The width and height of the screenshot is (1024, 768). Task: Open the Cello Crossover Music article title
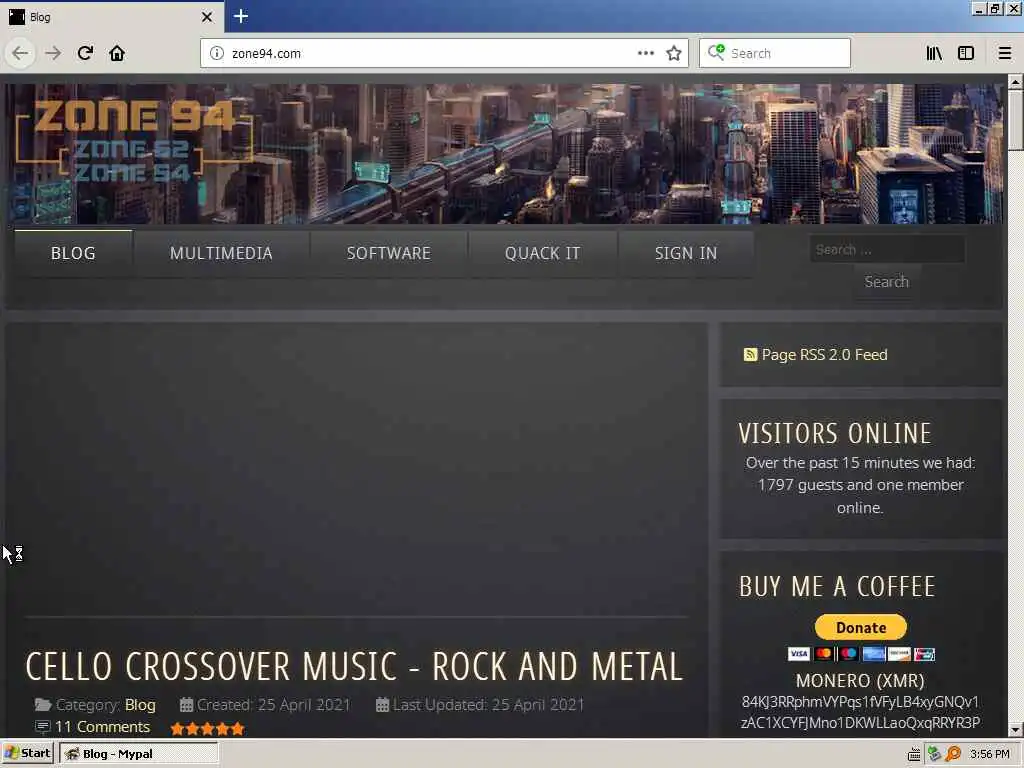tap(354, 667)
